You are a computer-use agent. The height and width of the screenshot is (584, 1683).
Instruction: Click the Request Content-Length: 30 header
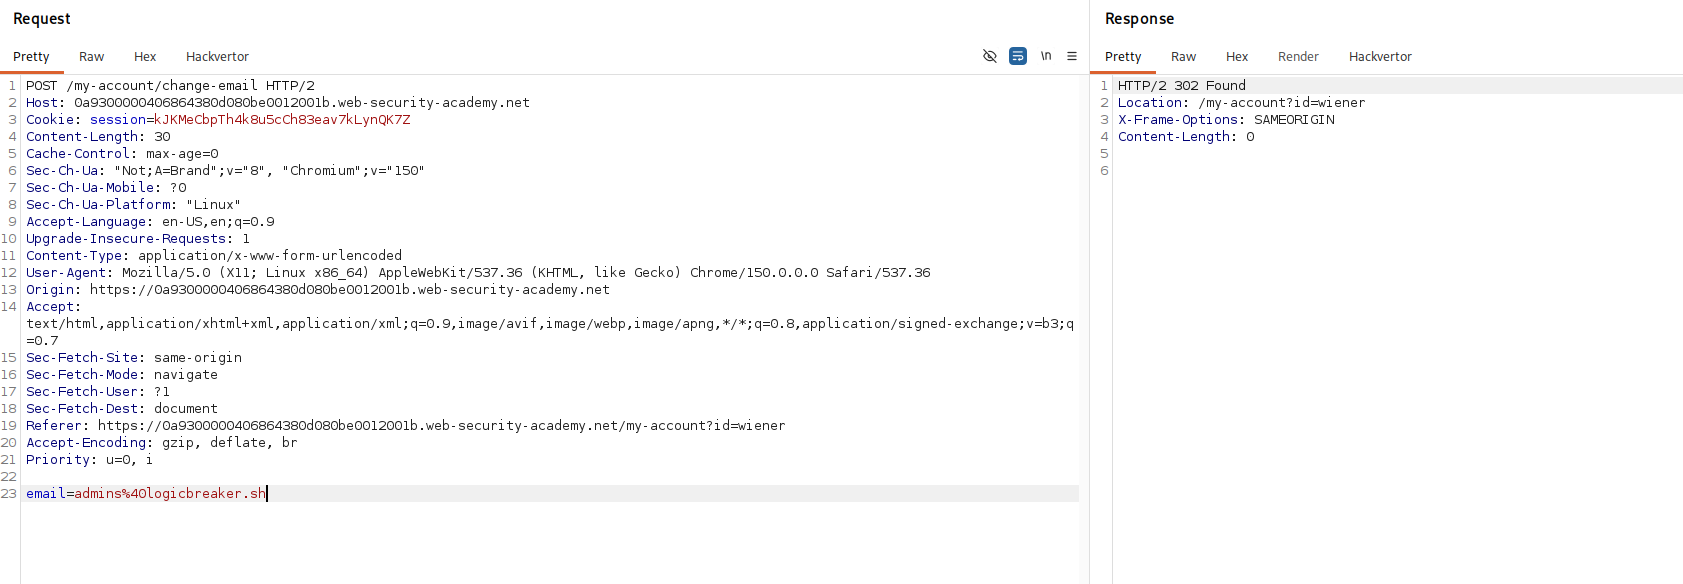pyautogui.click(x=98, y=137)
